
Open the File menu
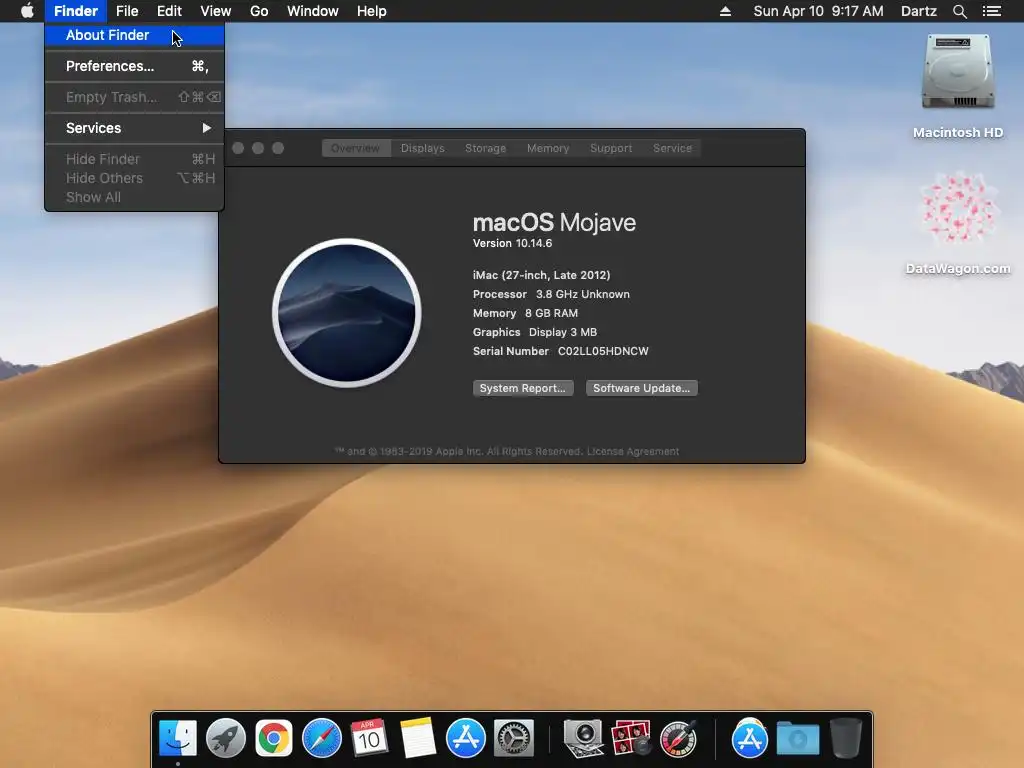tap(127, 11)
